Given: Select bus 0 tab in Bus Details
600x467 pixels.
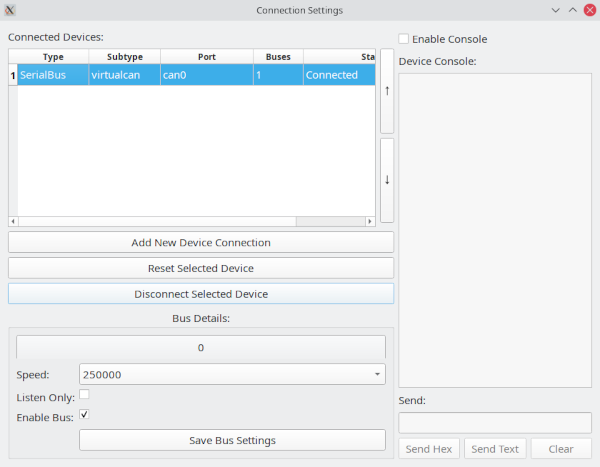Looking at the screenshot, I should pyautogui.click(x=201, y=347).
